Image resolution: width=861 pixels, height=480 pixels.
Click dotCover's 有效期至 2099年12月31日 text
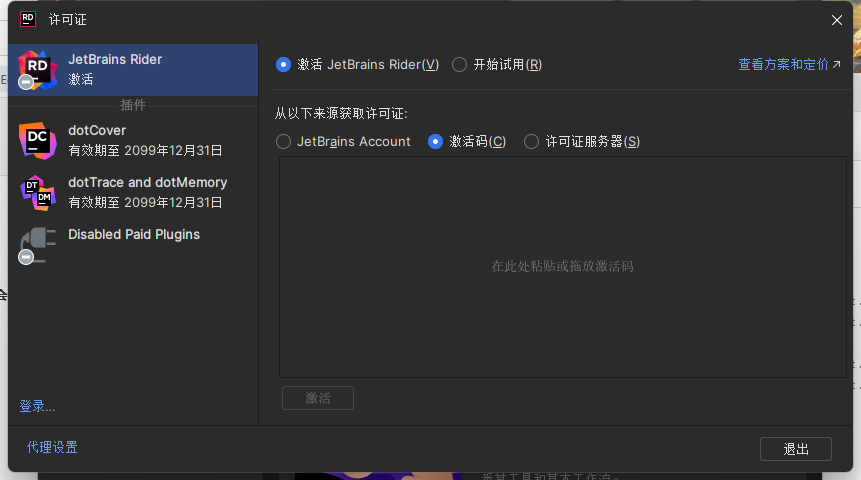pyautogui.click(x=145, y=150)
